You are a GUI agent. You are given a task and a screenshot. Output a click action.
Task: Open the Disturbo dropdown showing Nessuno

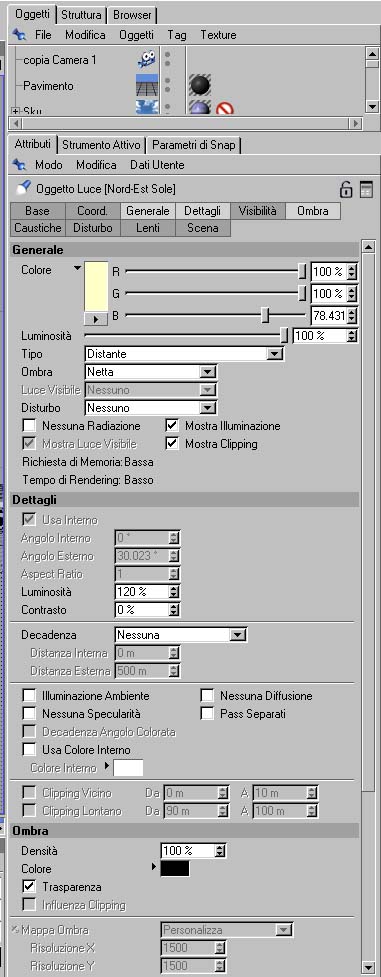(x=150, y=408)
